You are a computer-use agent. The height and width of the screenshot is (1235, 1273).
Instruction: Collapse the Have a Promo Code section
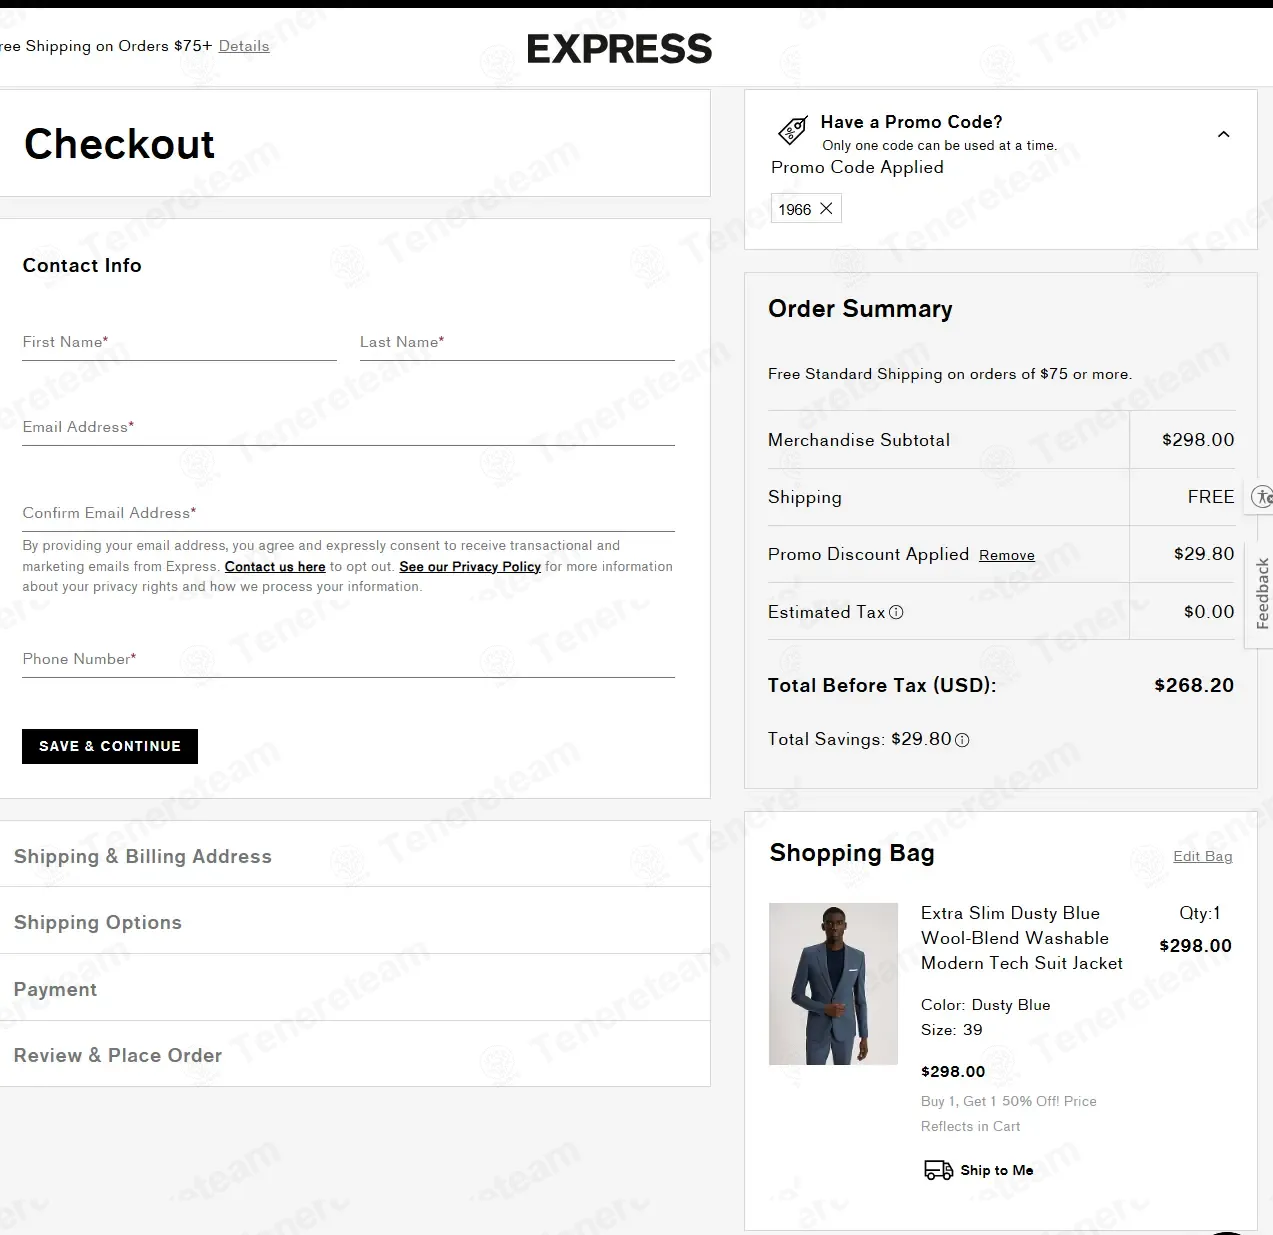1223,135
